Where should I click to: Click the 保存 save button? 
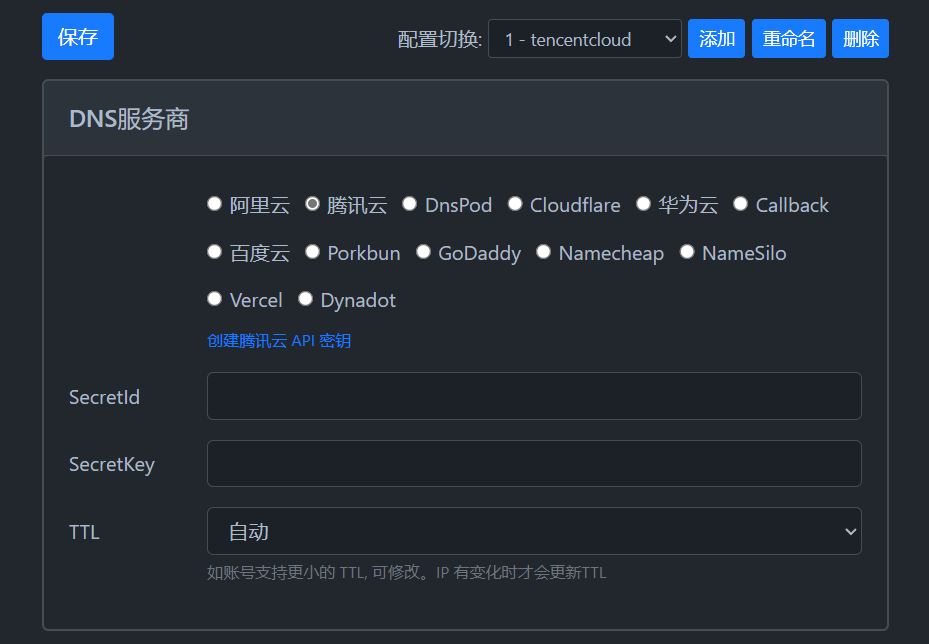click(78, 37)
